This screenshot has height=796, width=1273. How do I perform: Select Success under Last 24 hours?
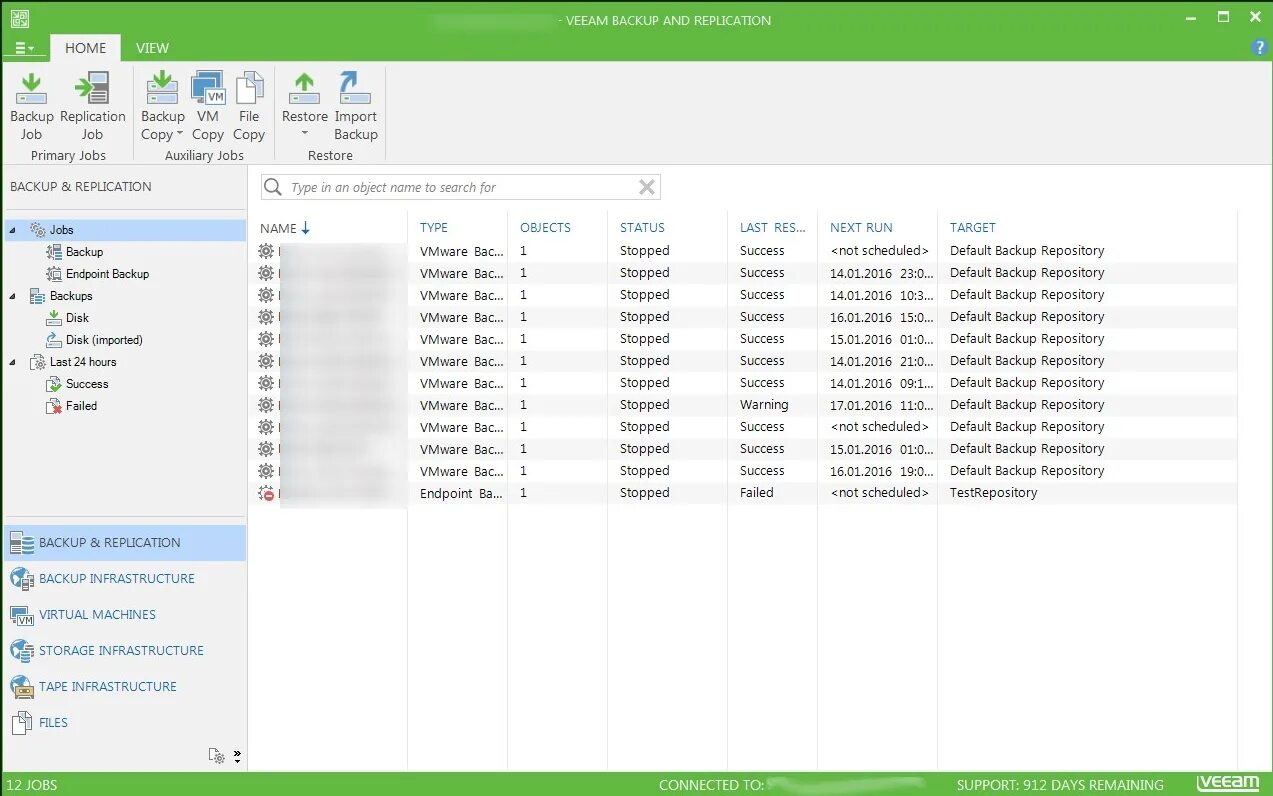pyautogui.click(x=87, y=384)
